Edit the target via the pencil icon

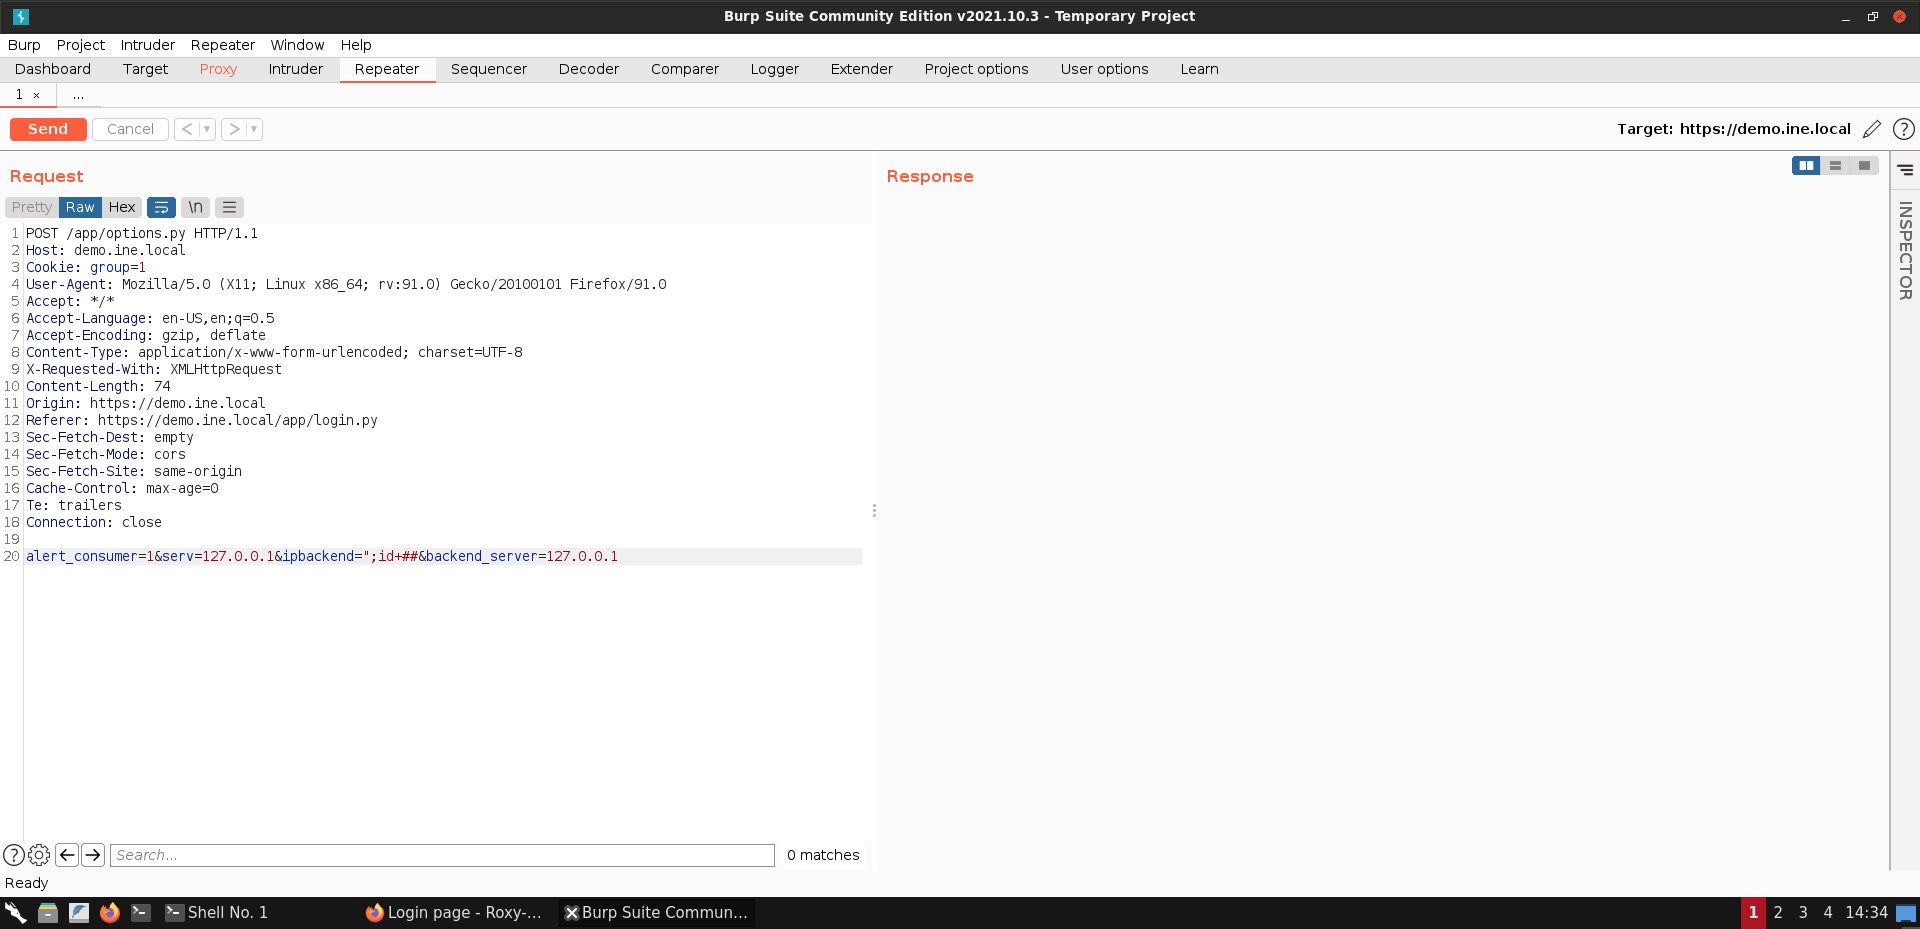[1872, 129]
